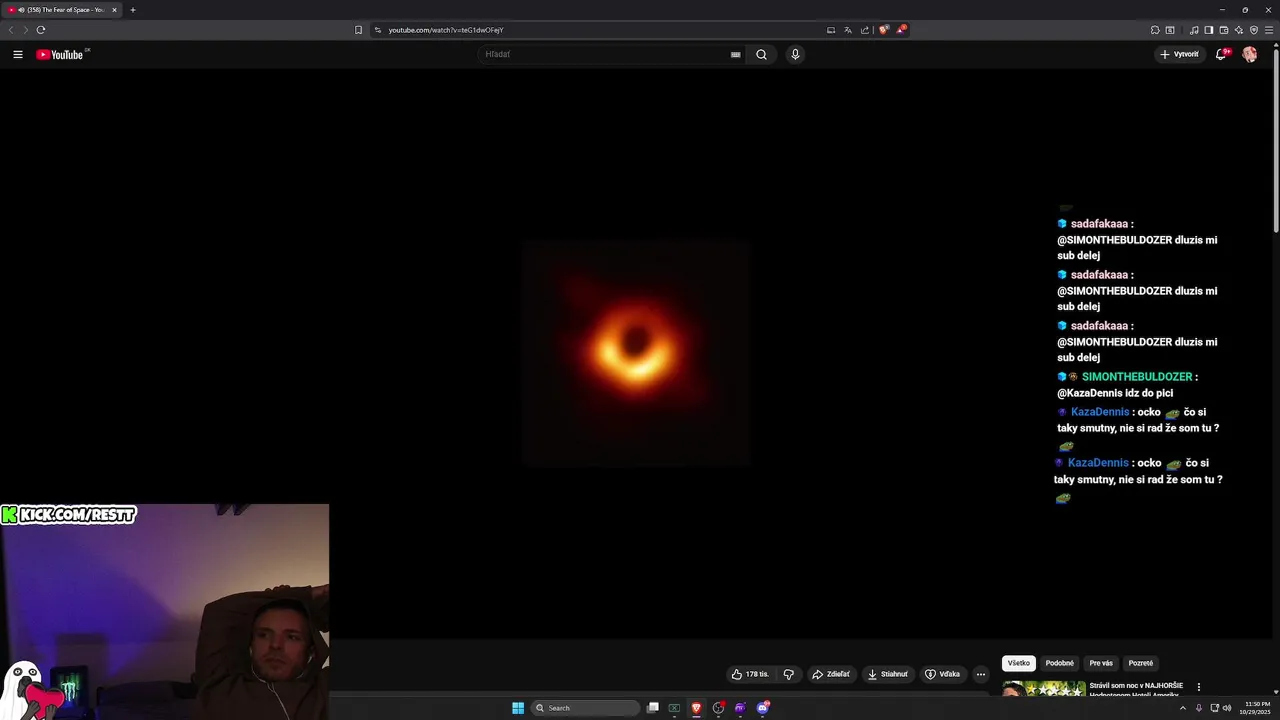Open the translate page icon
This screenshot has height=720, width=1280.
(847, 30)
